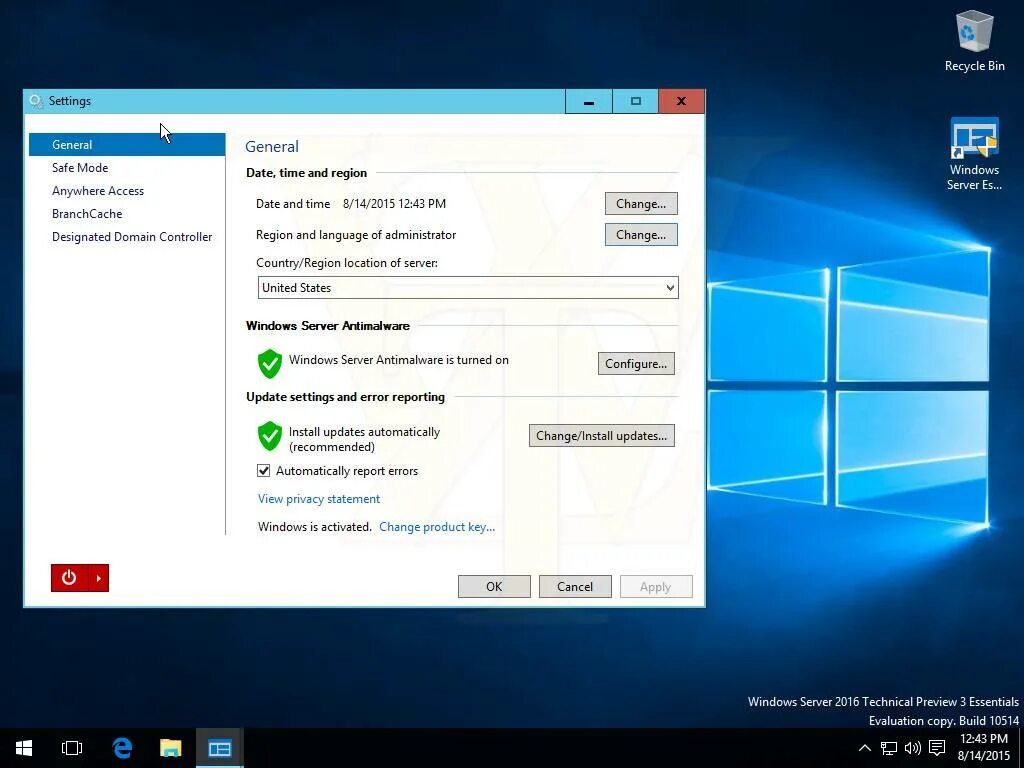Click the volume speaker tray icon
The width and height of the screenshot is (1024, 768).
coord(912,748)
